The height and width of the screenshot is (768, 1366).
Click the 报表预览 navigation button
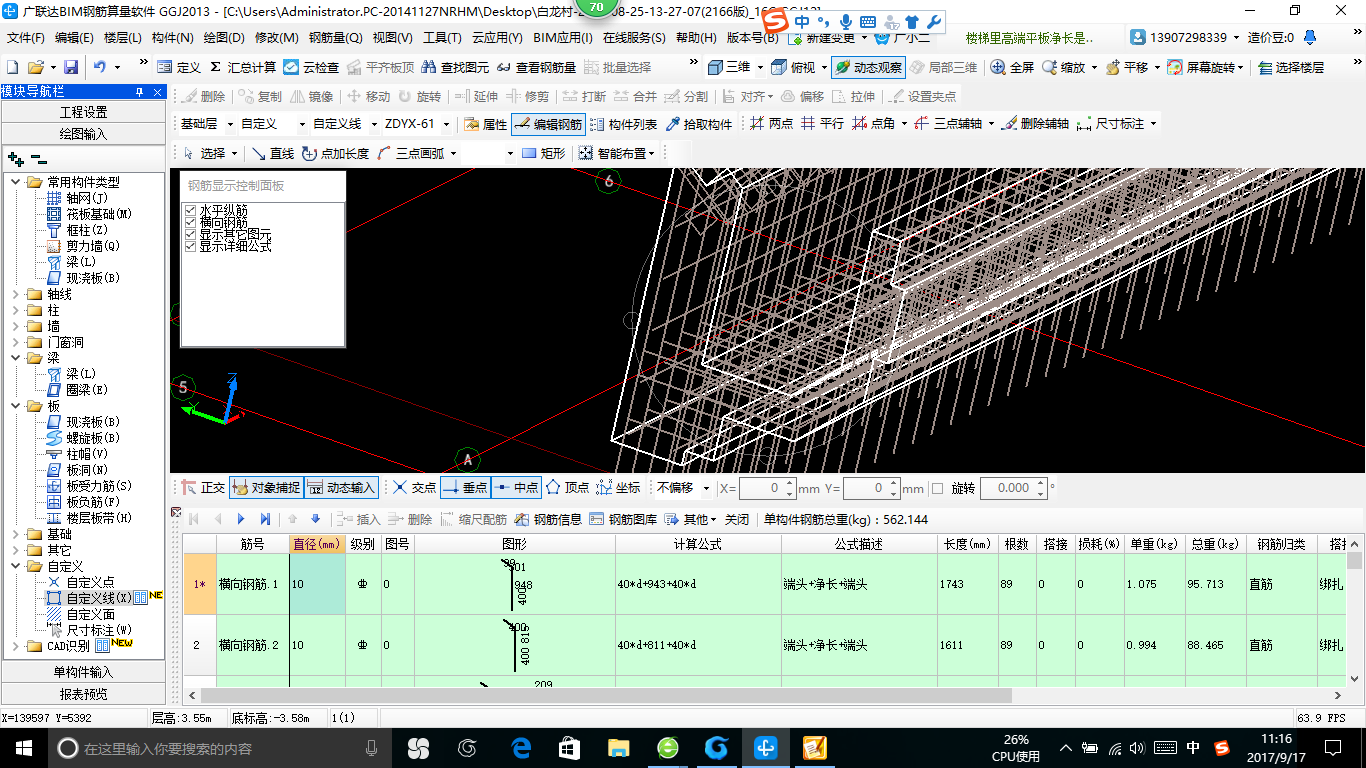[83, 694]
